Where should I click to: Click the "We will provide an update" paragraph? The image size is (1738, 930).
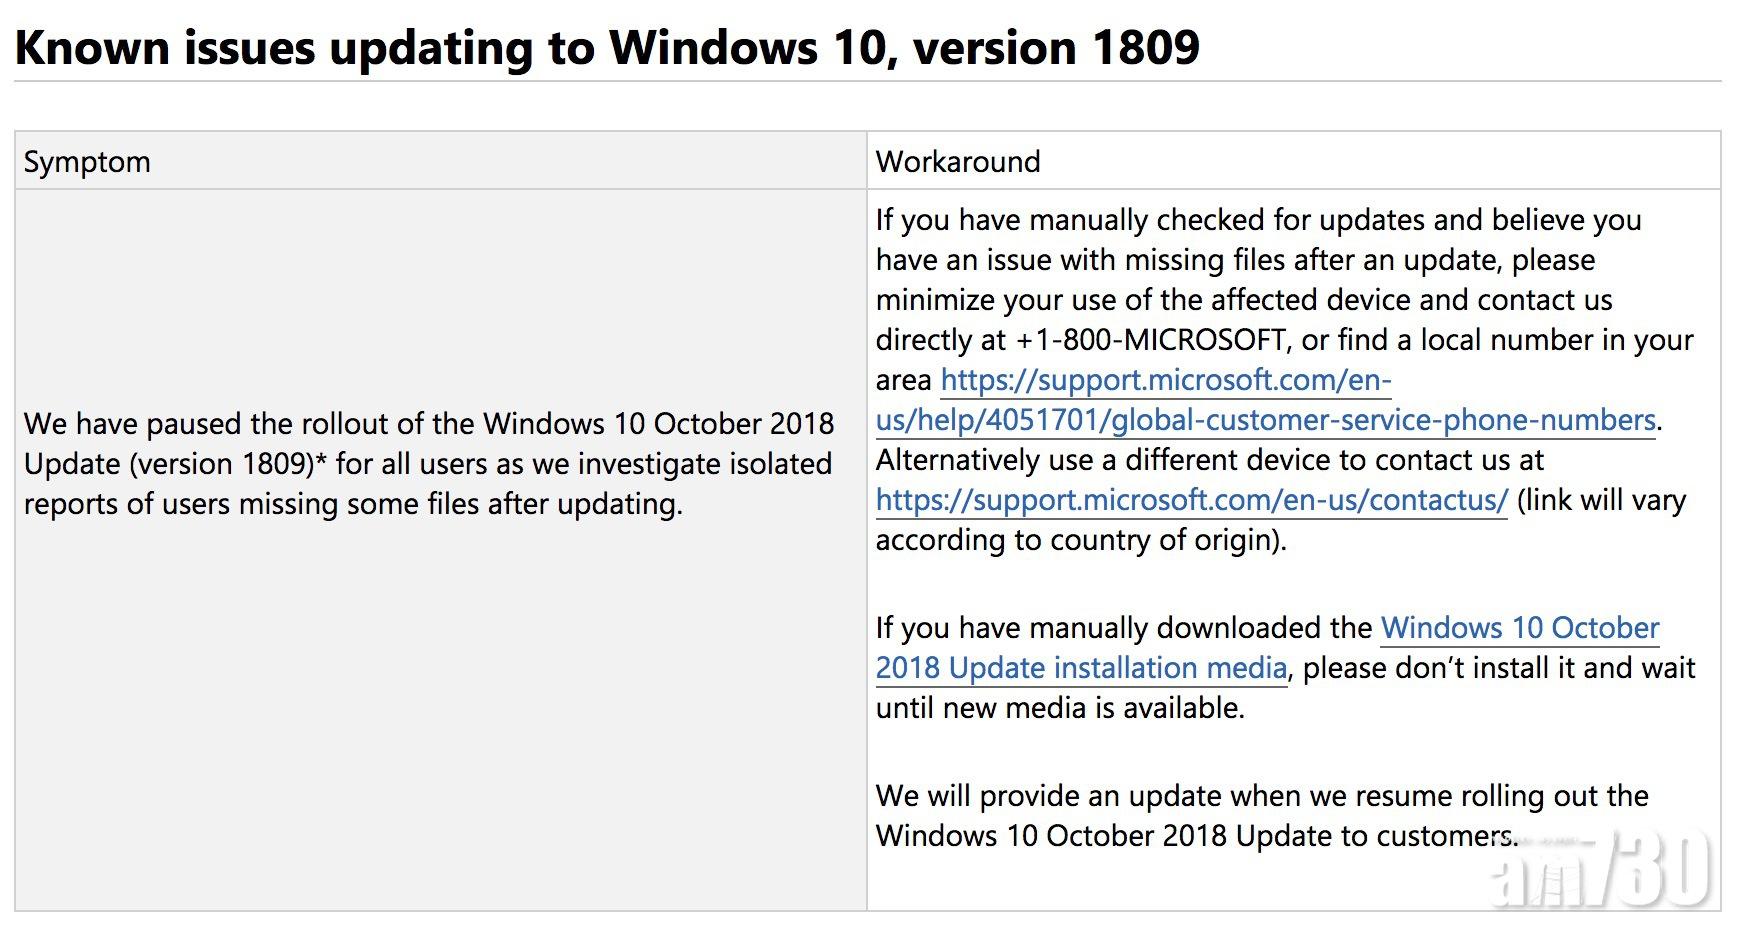click(x=1262, y=796)
